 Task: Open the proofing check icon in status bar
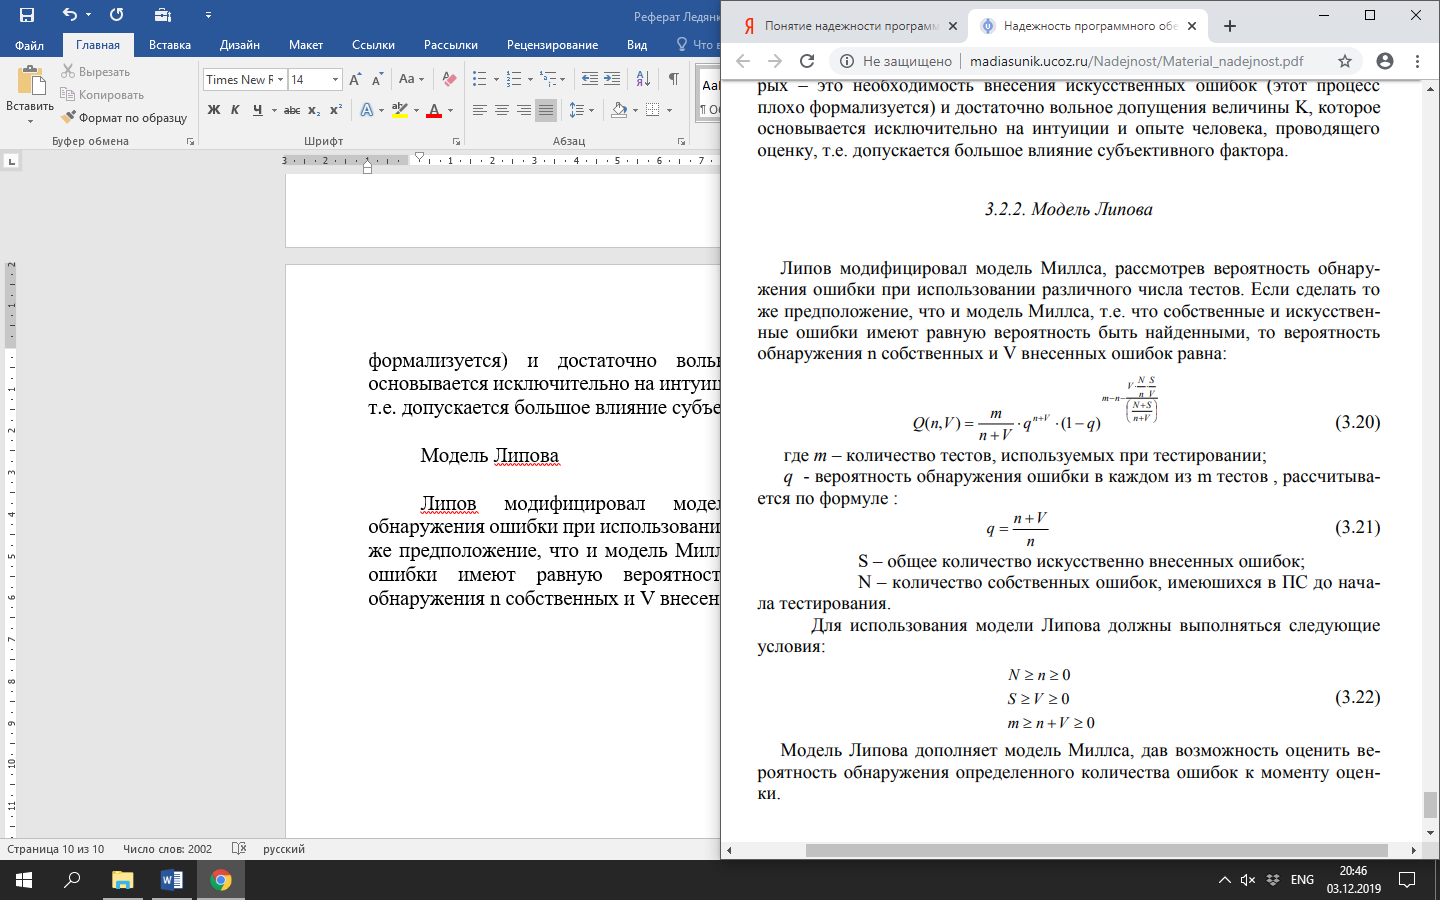pyautogui.click(x=239, y=849)
